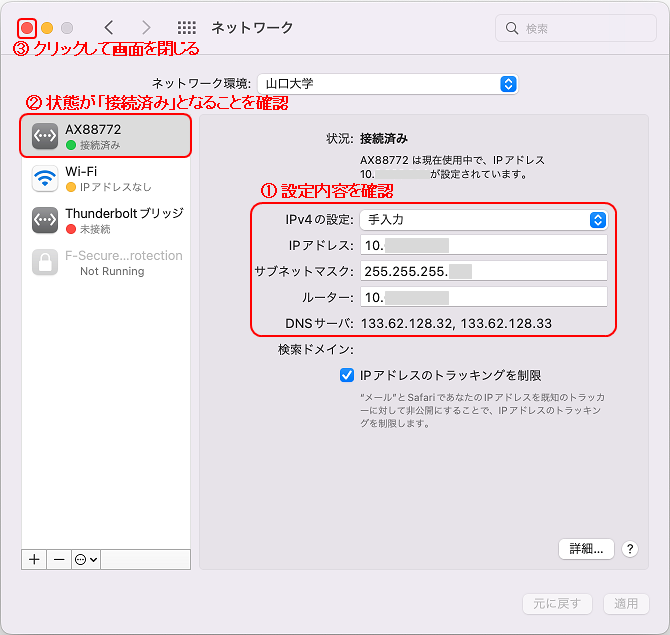Click the 元に戻す revert button
Screen dimensions: 670x635
(x=557, y=604)
